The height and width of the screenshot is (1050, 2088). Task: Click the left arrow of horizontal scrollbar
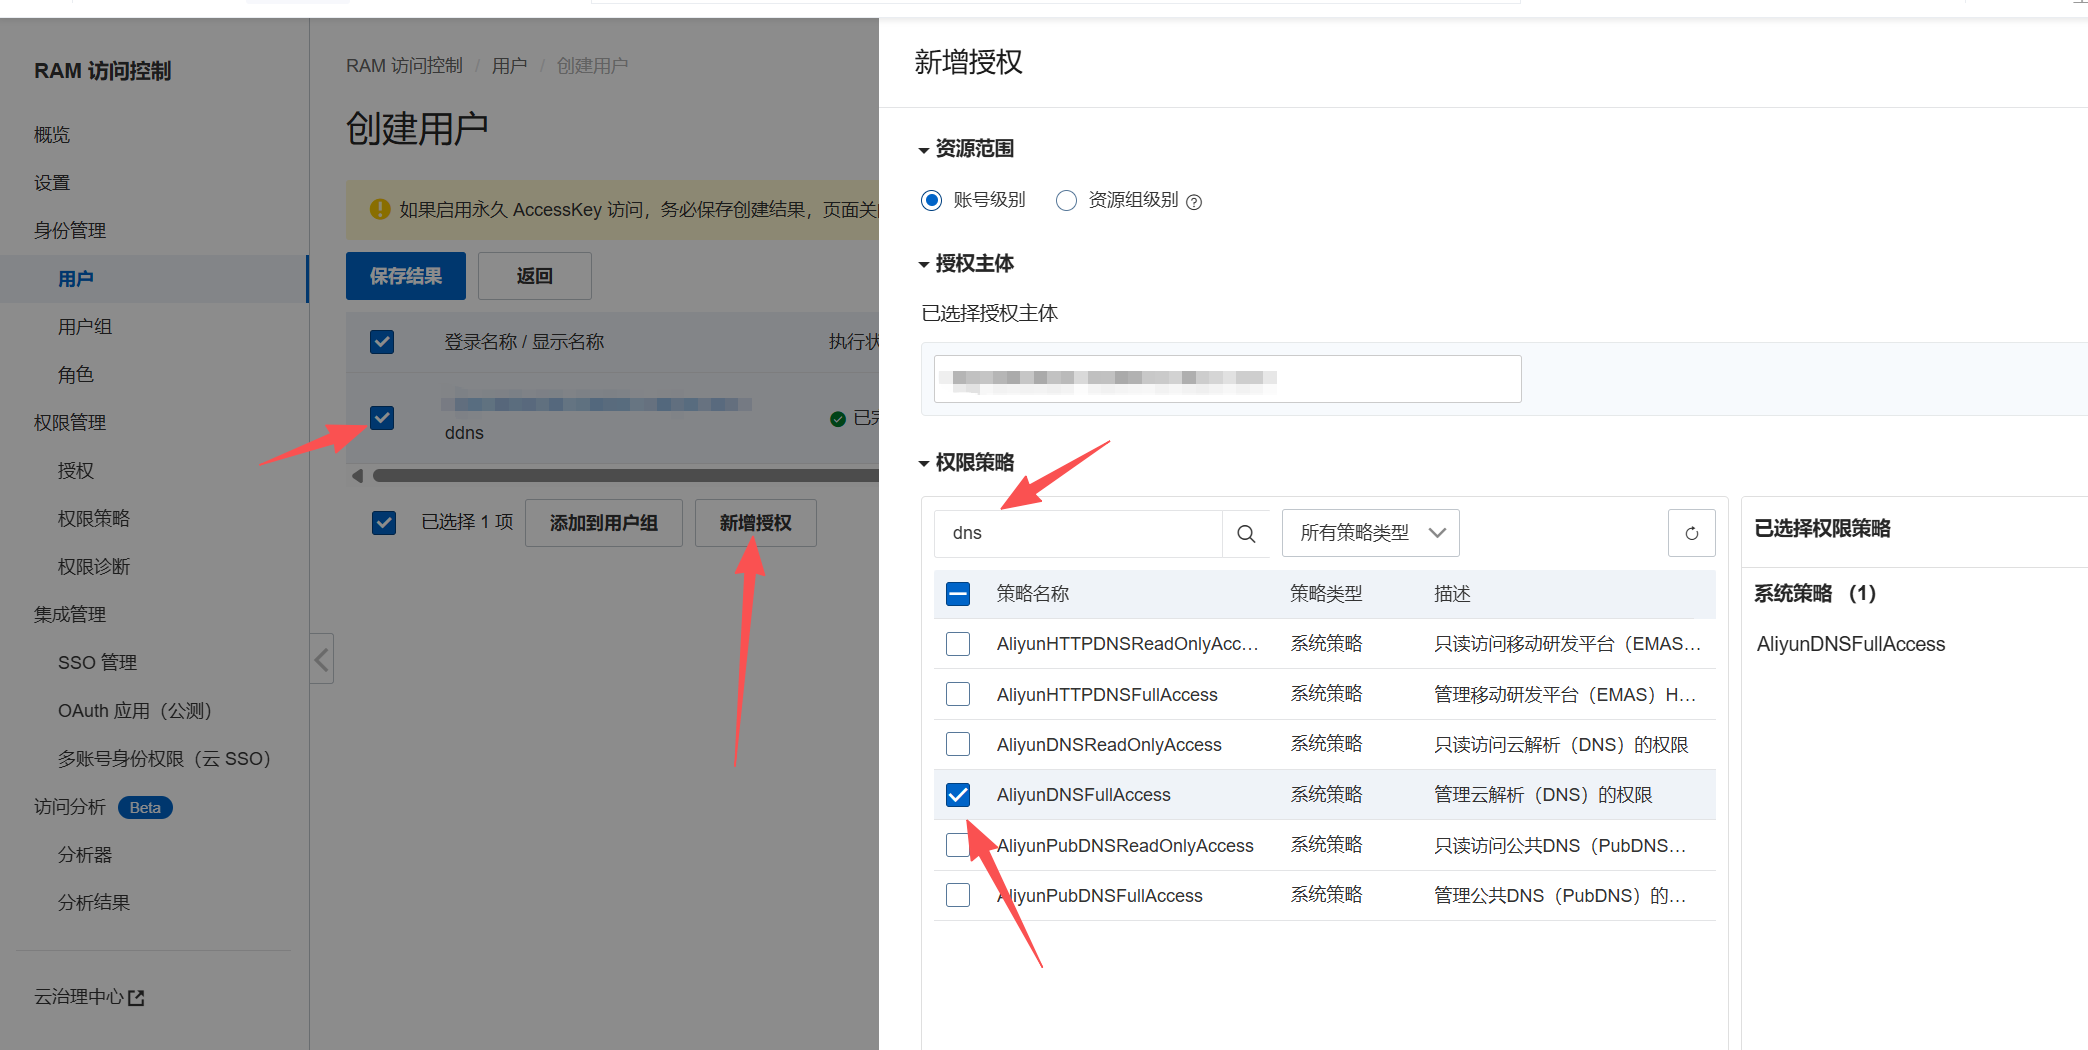coord(358,476)
